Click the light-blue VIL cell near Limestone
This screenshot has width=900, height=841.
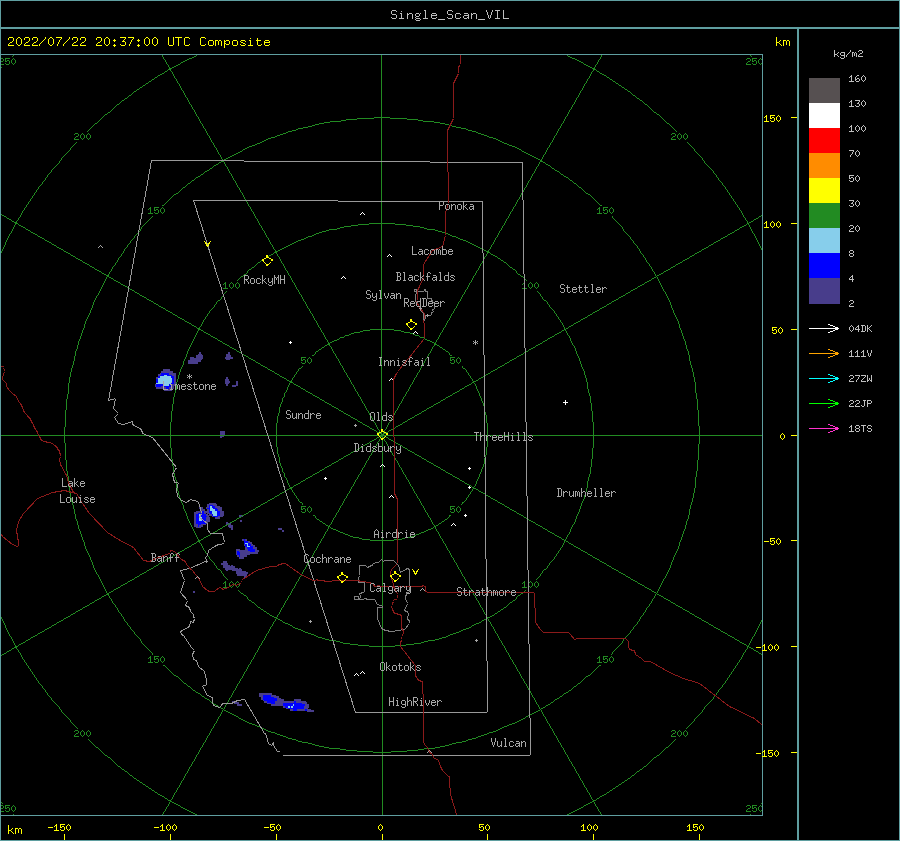pyautogui.click(x=165, y=379)
